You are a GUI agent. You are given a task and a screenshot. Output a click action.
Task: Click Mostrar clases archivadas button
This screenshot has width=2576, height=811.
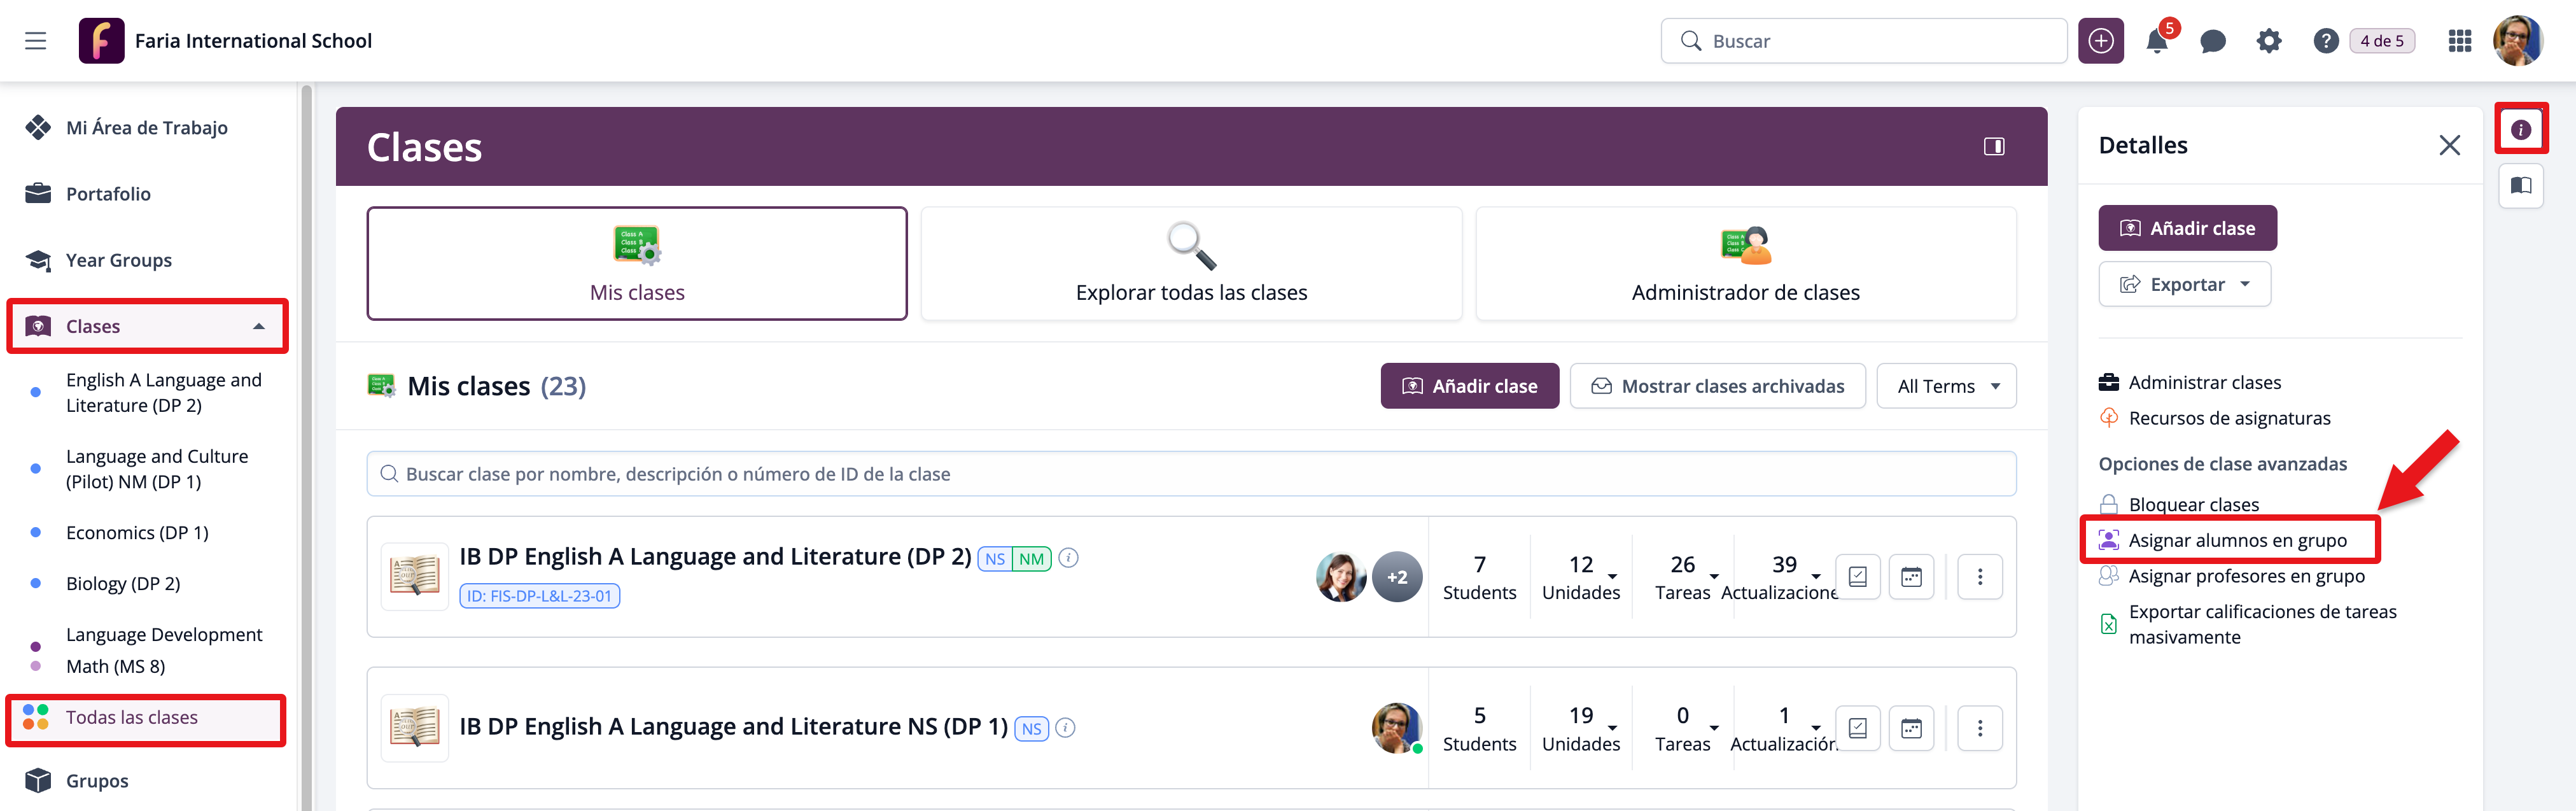pyautogui.click(x=1717, y=386)
